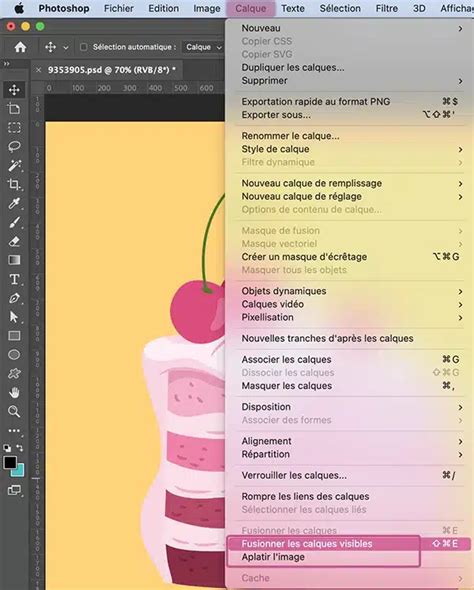Swap foreground and background colors
Image resolution: width=474 pixels, height=590 pixels.
pos(20,448)
